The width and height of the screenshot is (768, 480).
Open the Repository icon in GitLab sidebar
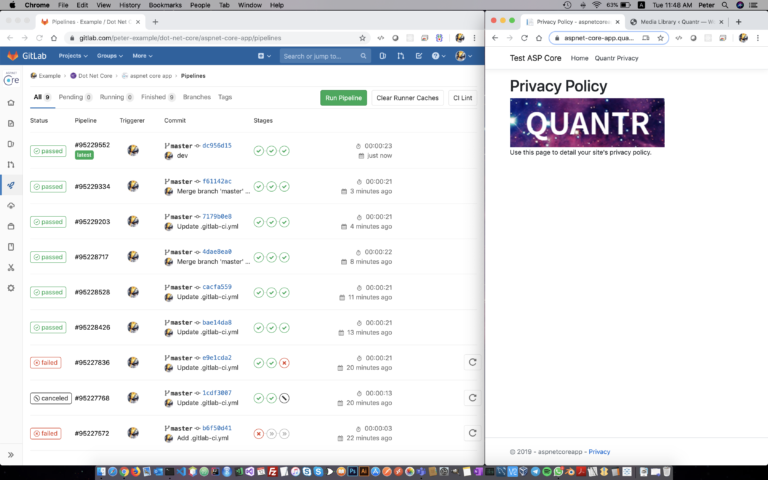click(11, 123)
